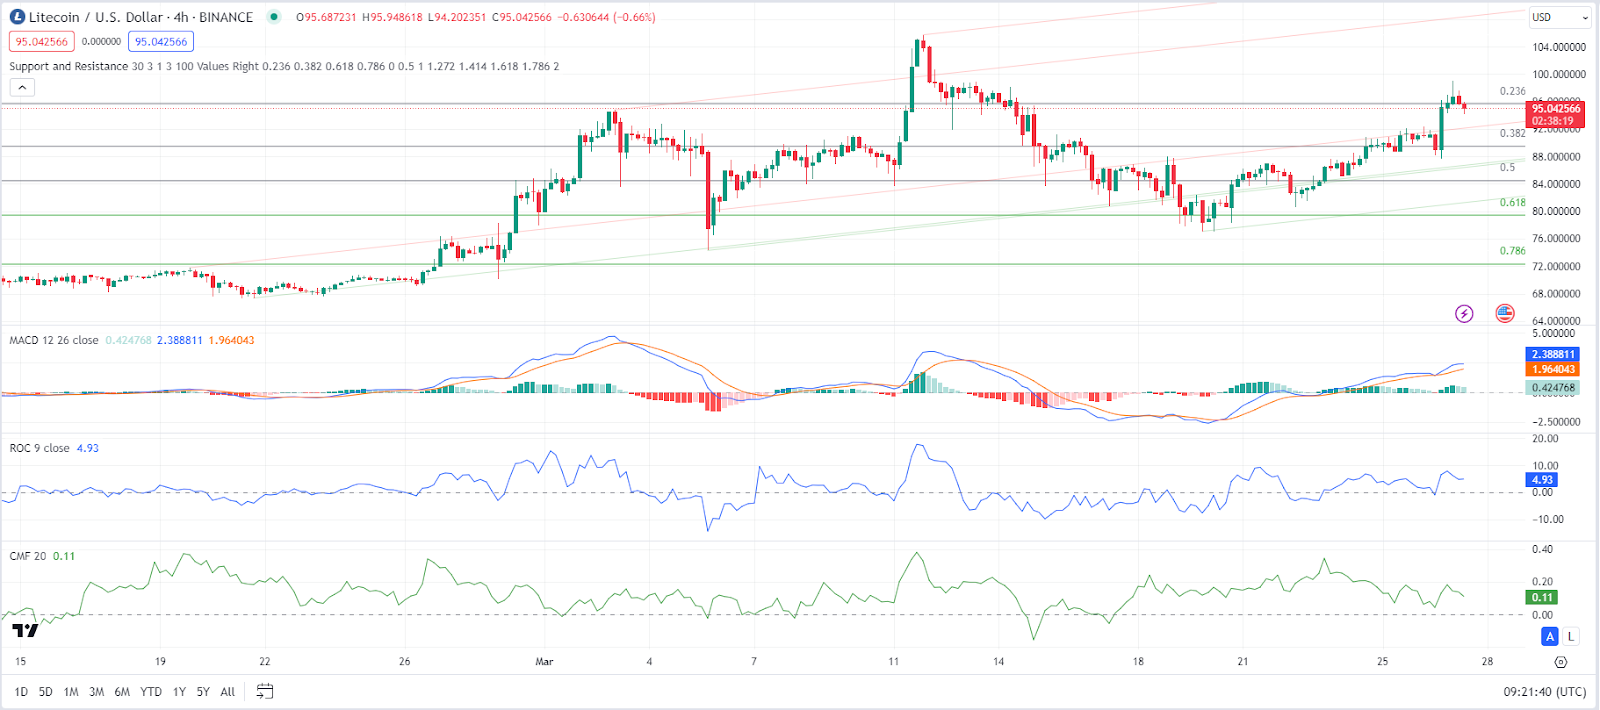Select the MACD 12 26 close indicator label
Image resolution: width=1600 pixels, height=710 pixels.
[54, 340]
